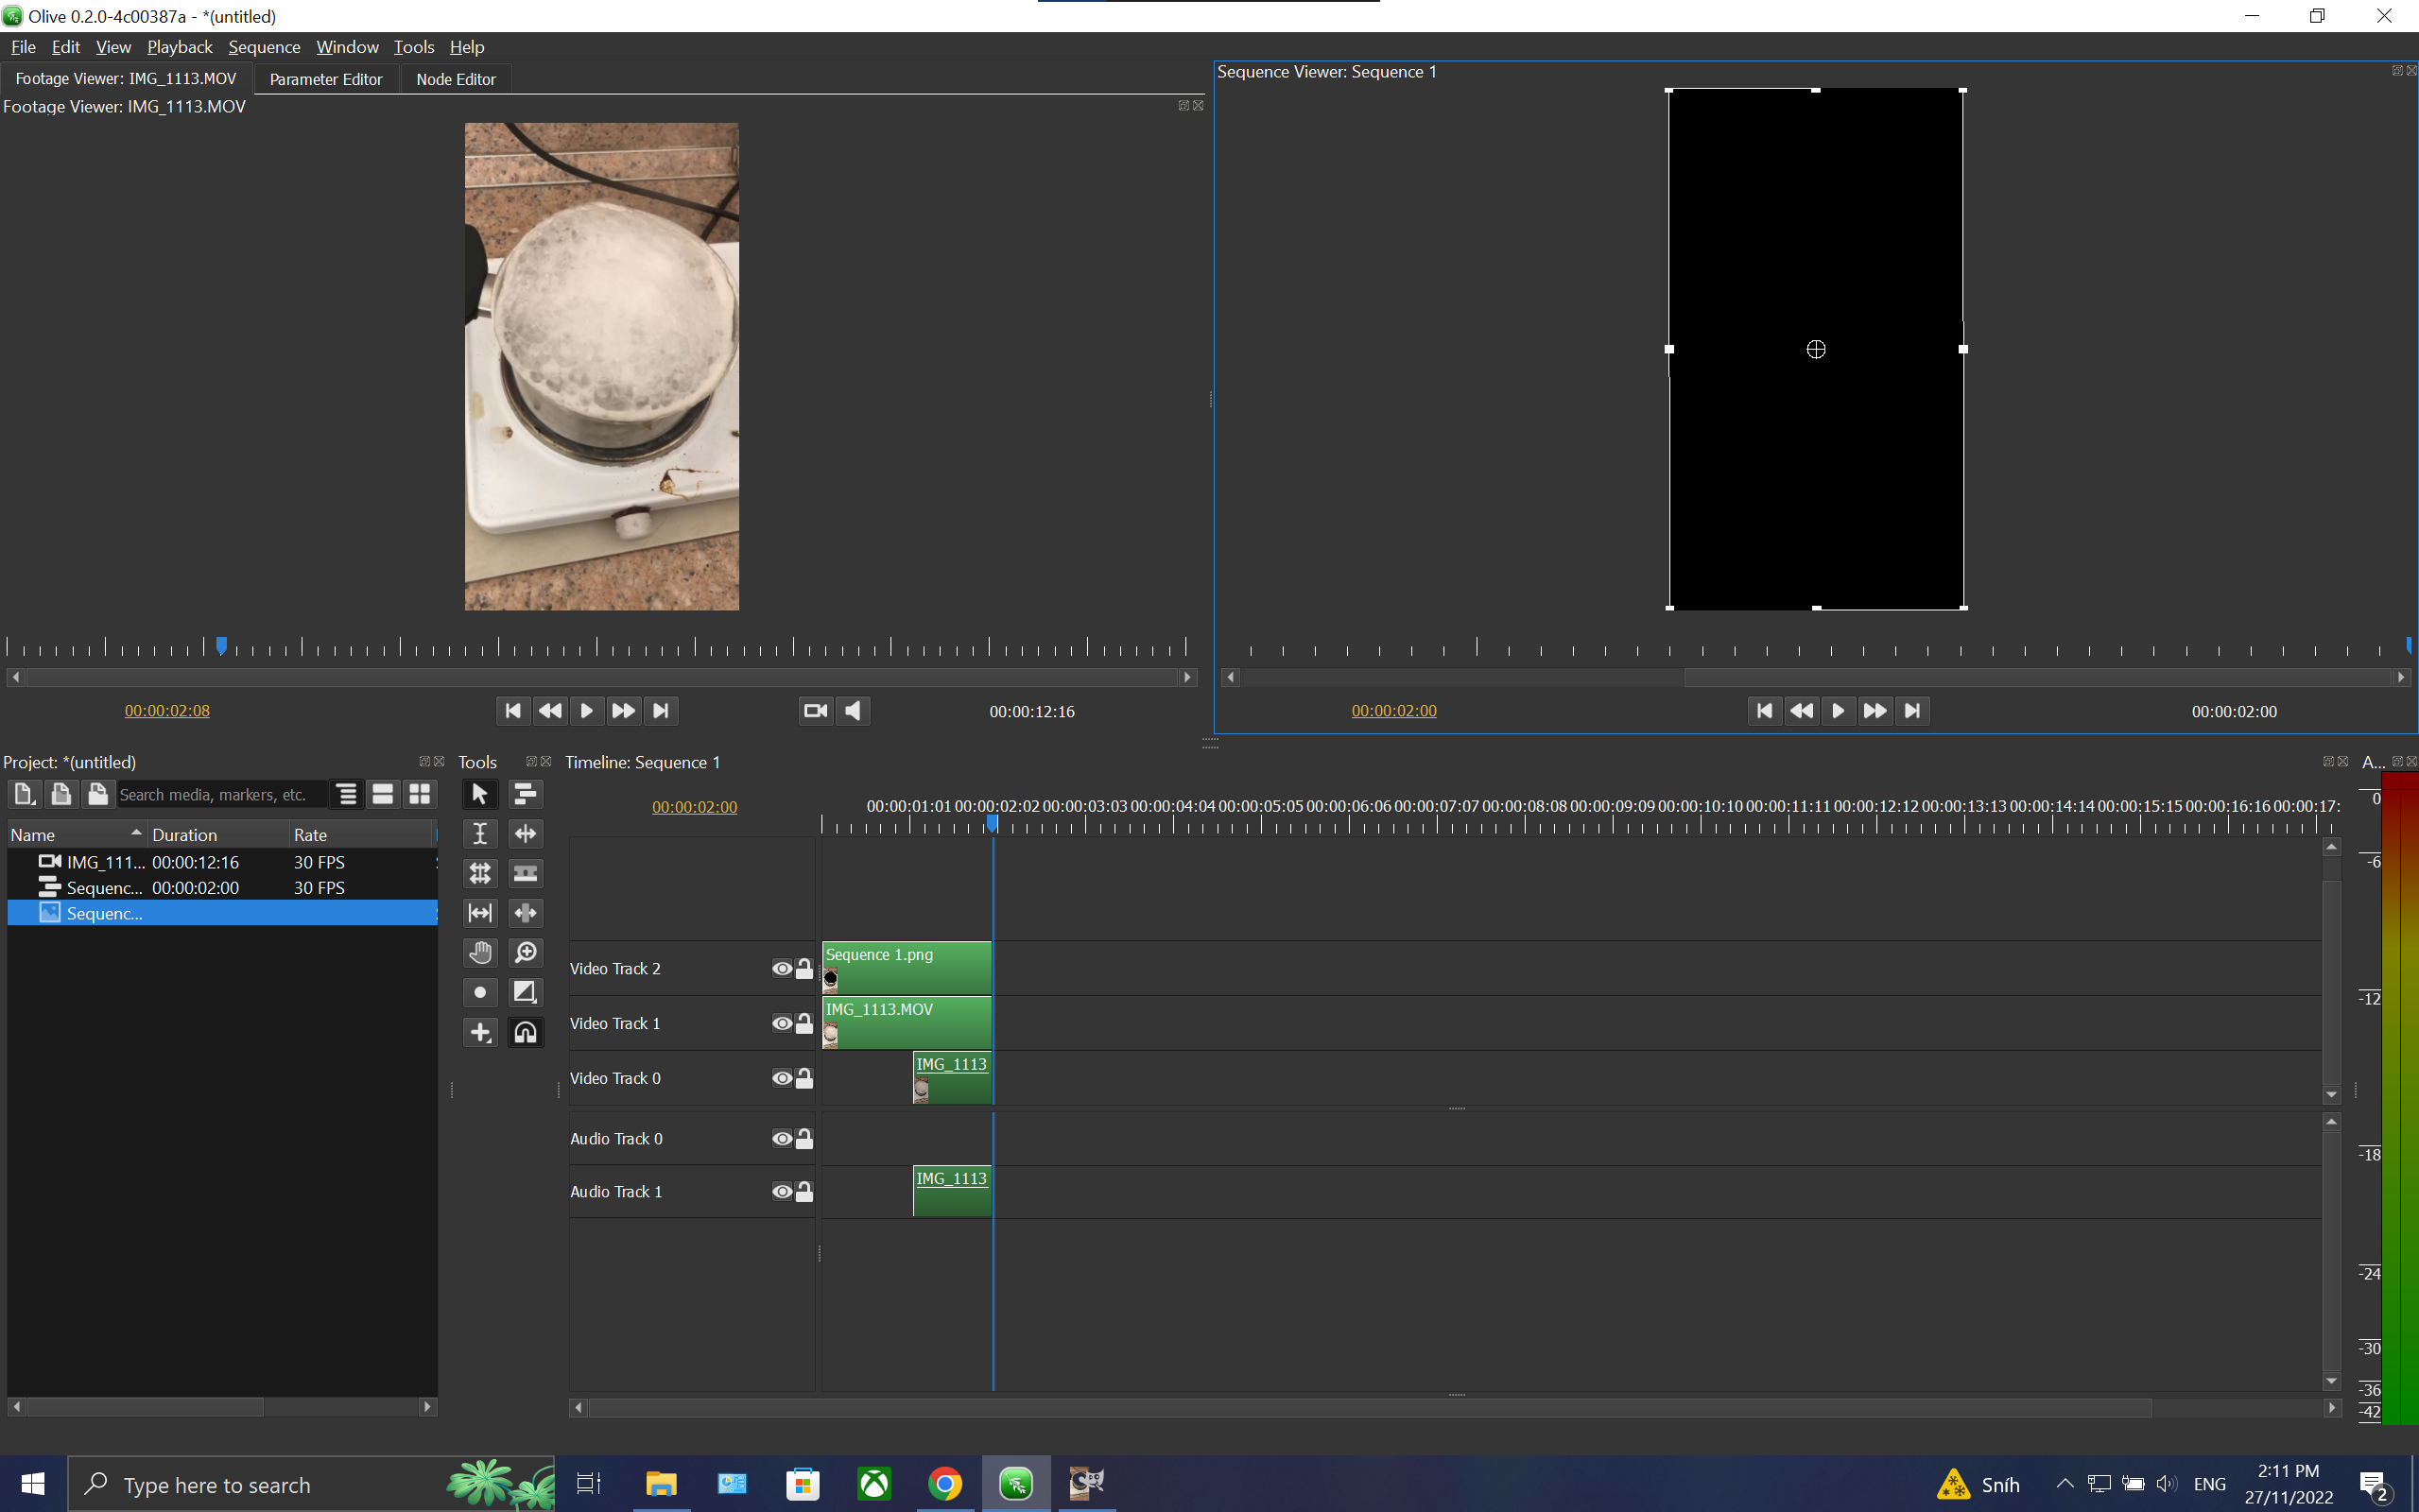
Task: Select the Slip tool
Action: 480,913
